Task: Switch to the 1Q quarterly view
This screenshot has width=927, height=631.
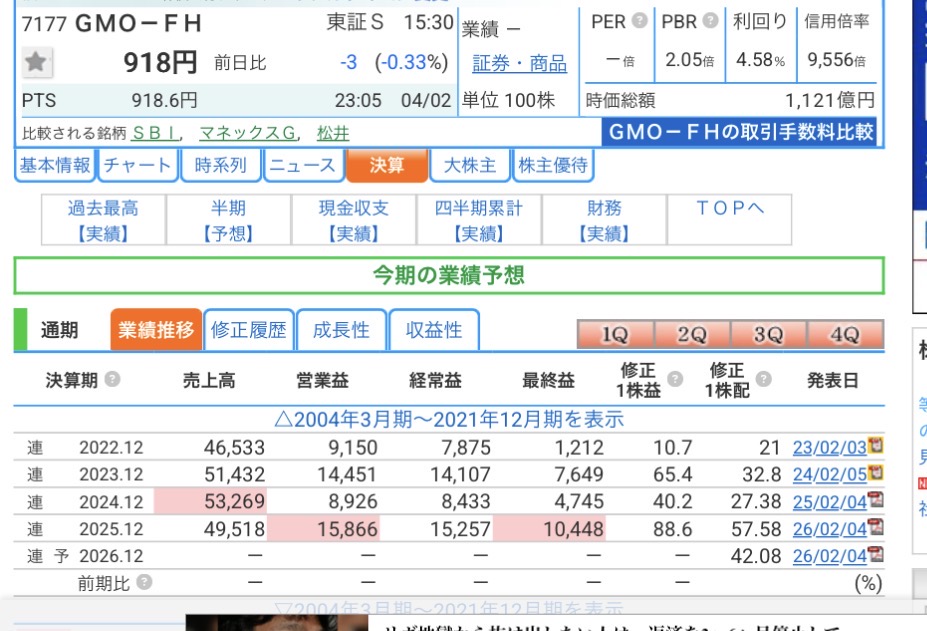Action: (x=614, y=335)
